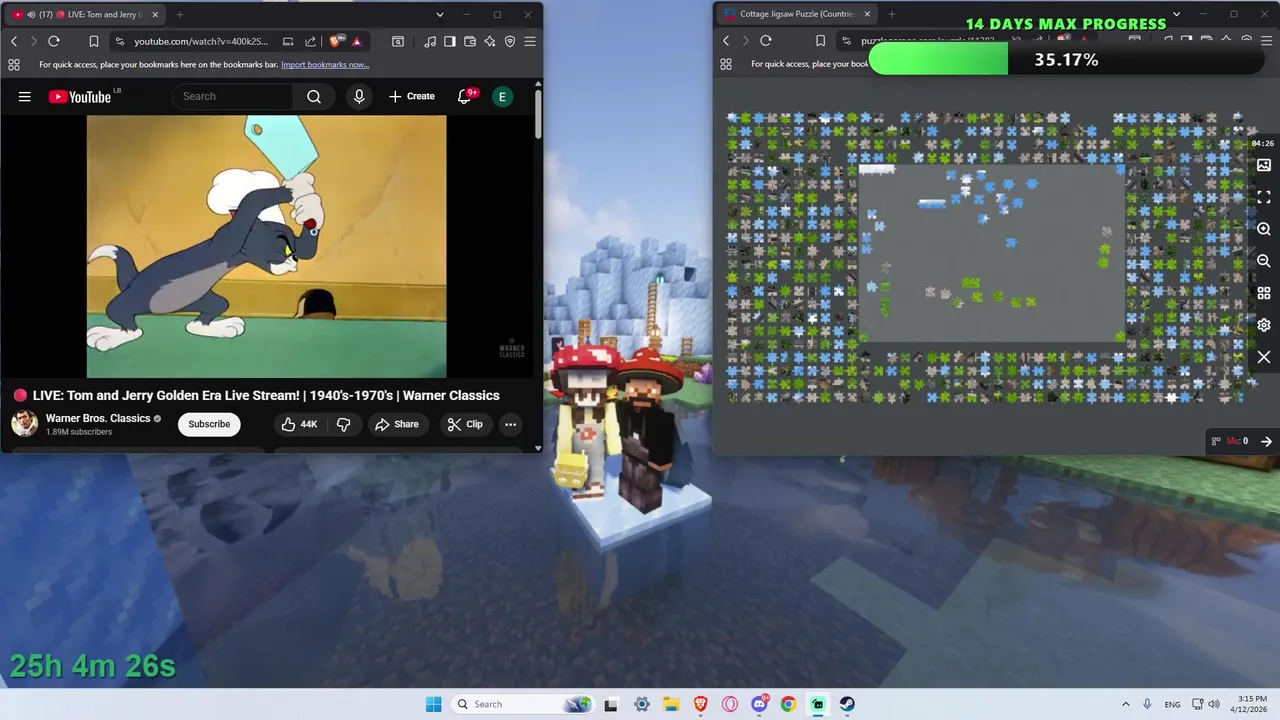Click the Tom and Jerry video player
Screen dimensions: 1280x720
(x=266, y=246)
